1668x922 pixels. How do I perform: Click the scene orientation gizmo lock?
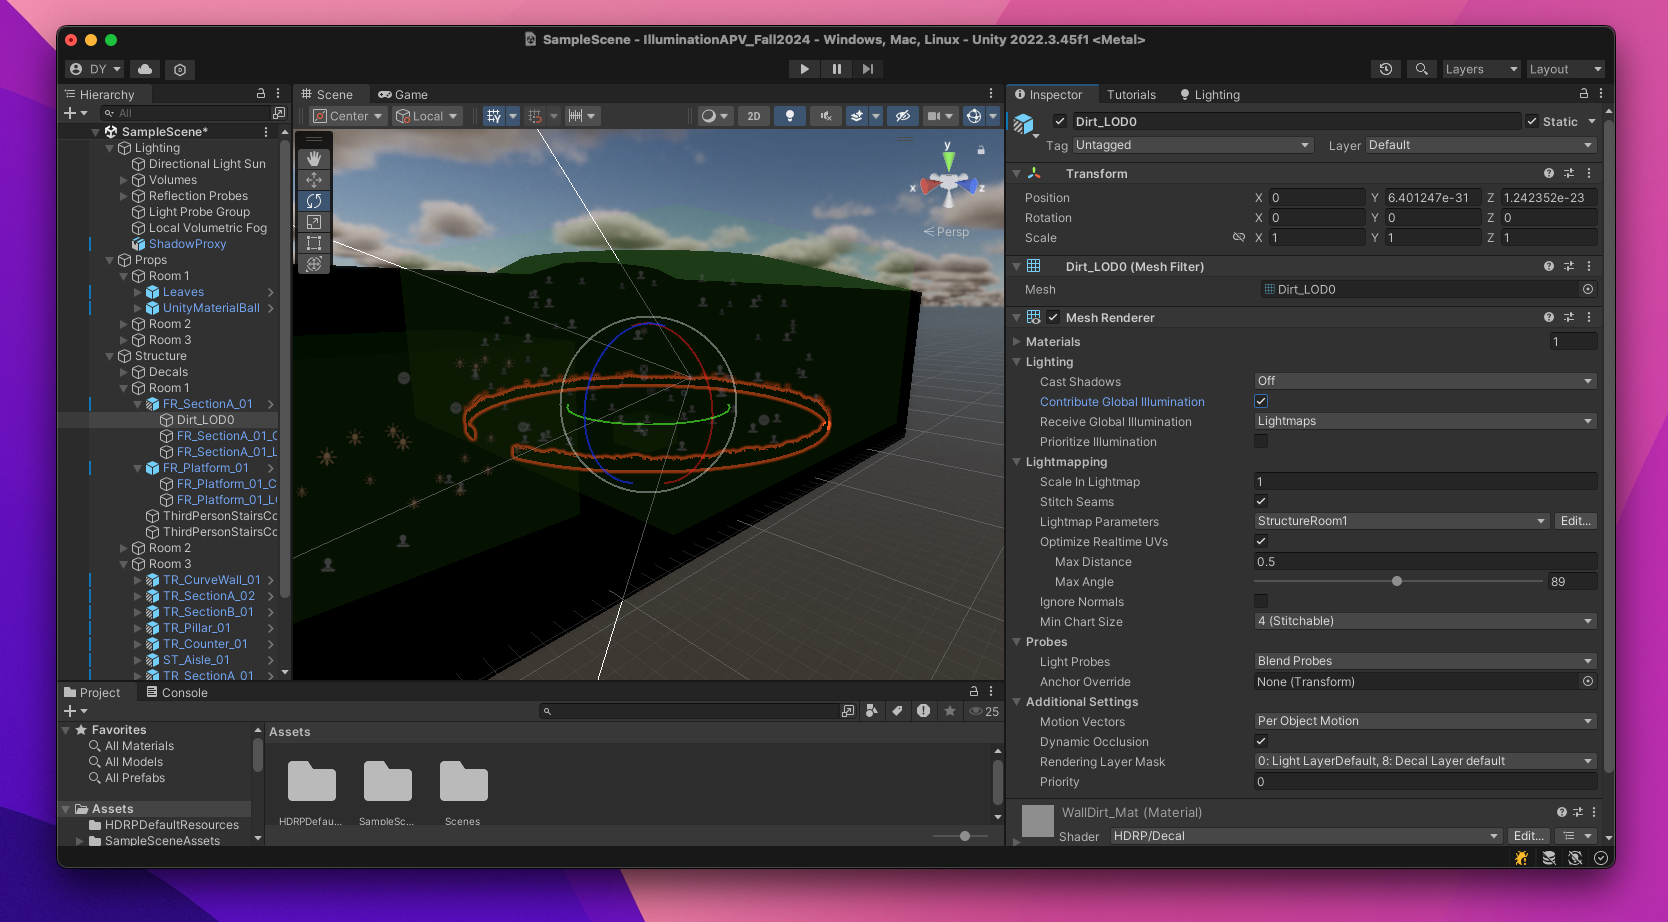click(x=981, y=150)
